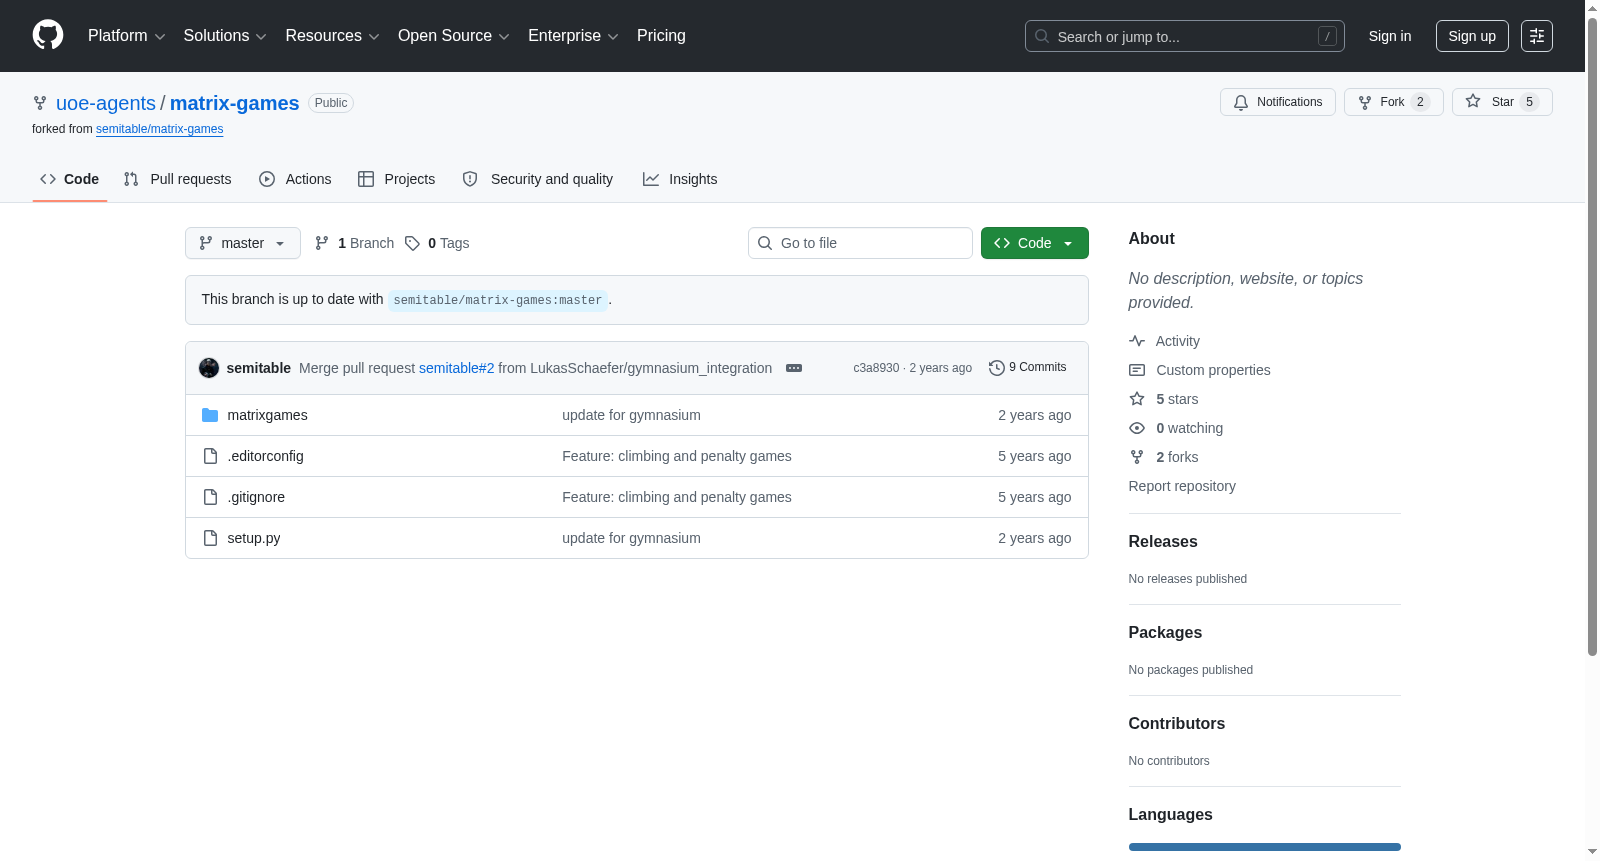This screenshot has width=1600, height=861.
Task: Open the command palette icon button
Action: pos(1537,36)
